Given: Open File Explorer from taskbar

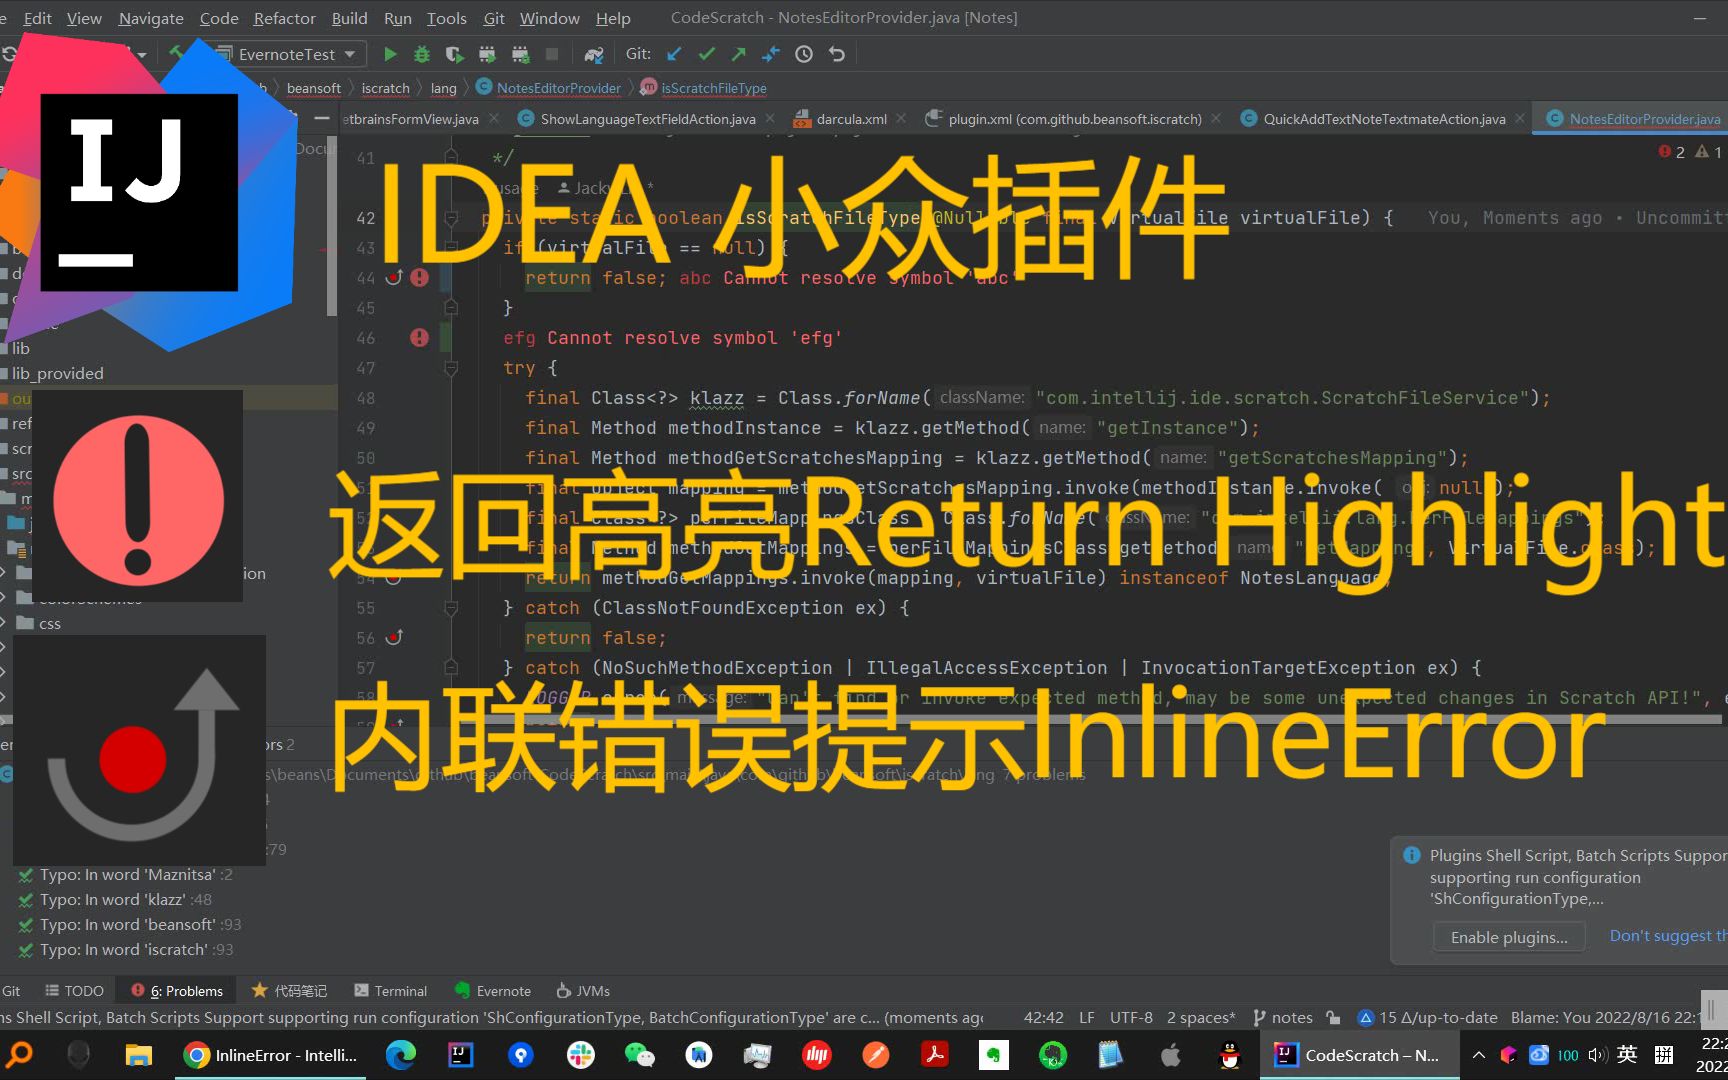Looking at the screenshot, I should (x=138, y=1055).
